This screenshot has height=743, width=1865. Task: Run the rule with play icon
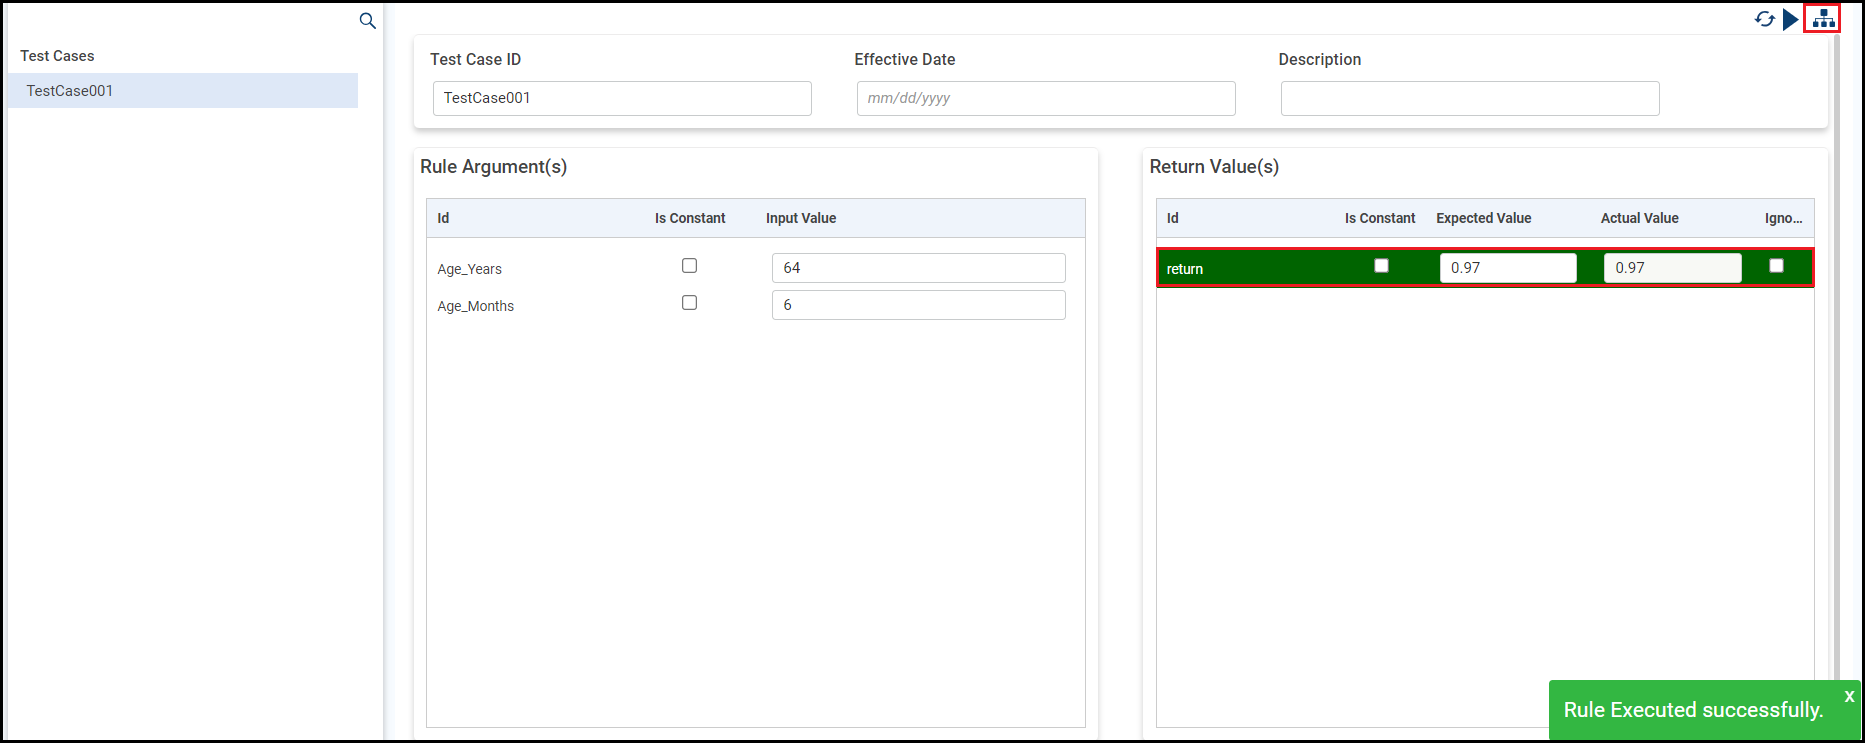[1790, 19]
